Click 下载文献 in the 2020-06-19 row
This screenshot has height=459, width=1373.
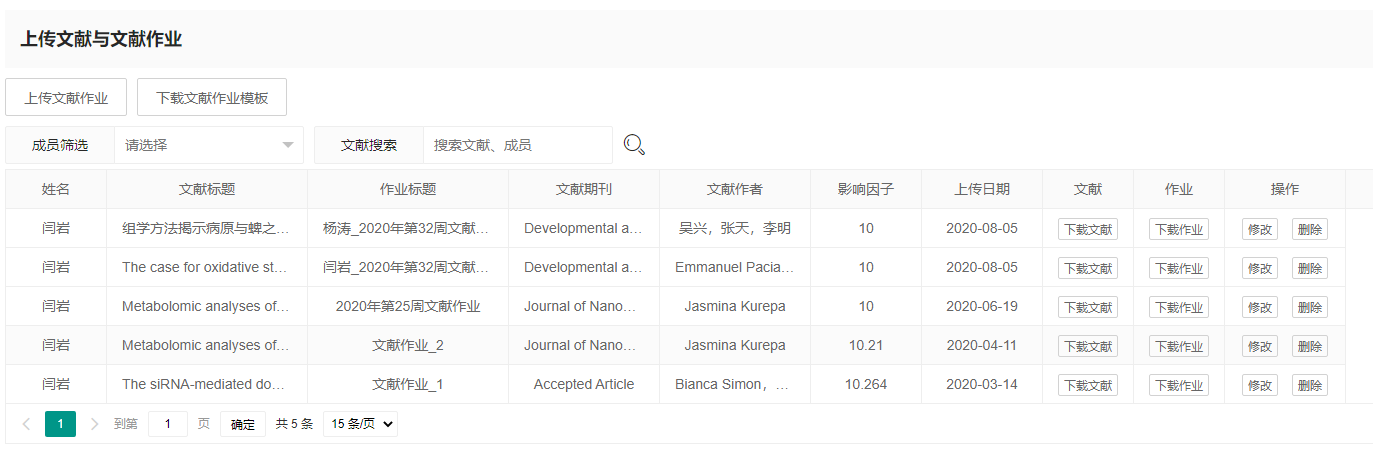pos(1088,307)
